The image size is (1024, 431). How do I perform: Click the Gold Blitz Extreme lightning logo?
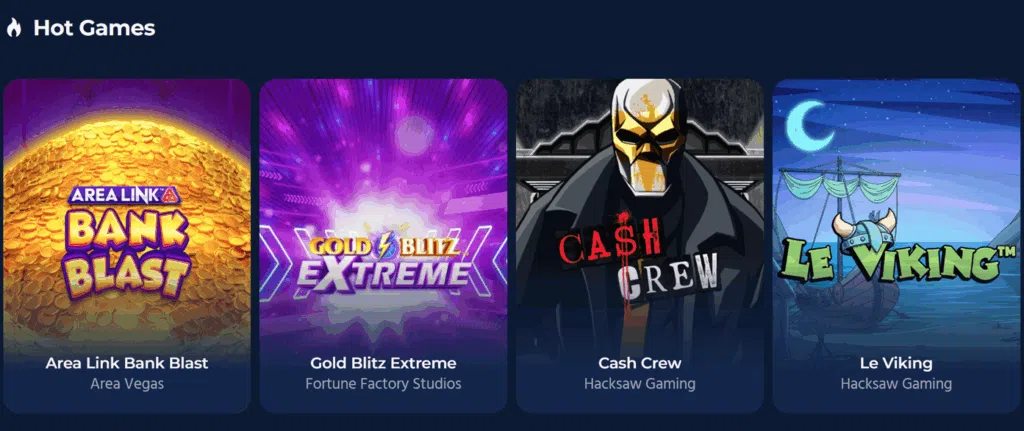pyautogui.click(x=383, y=261)
